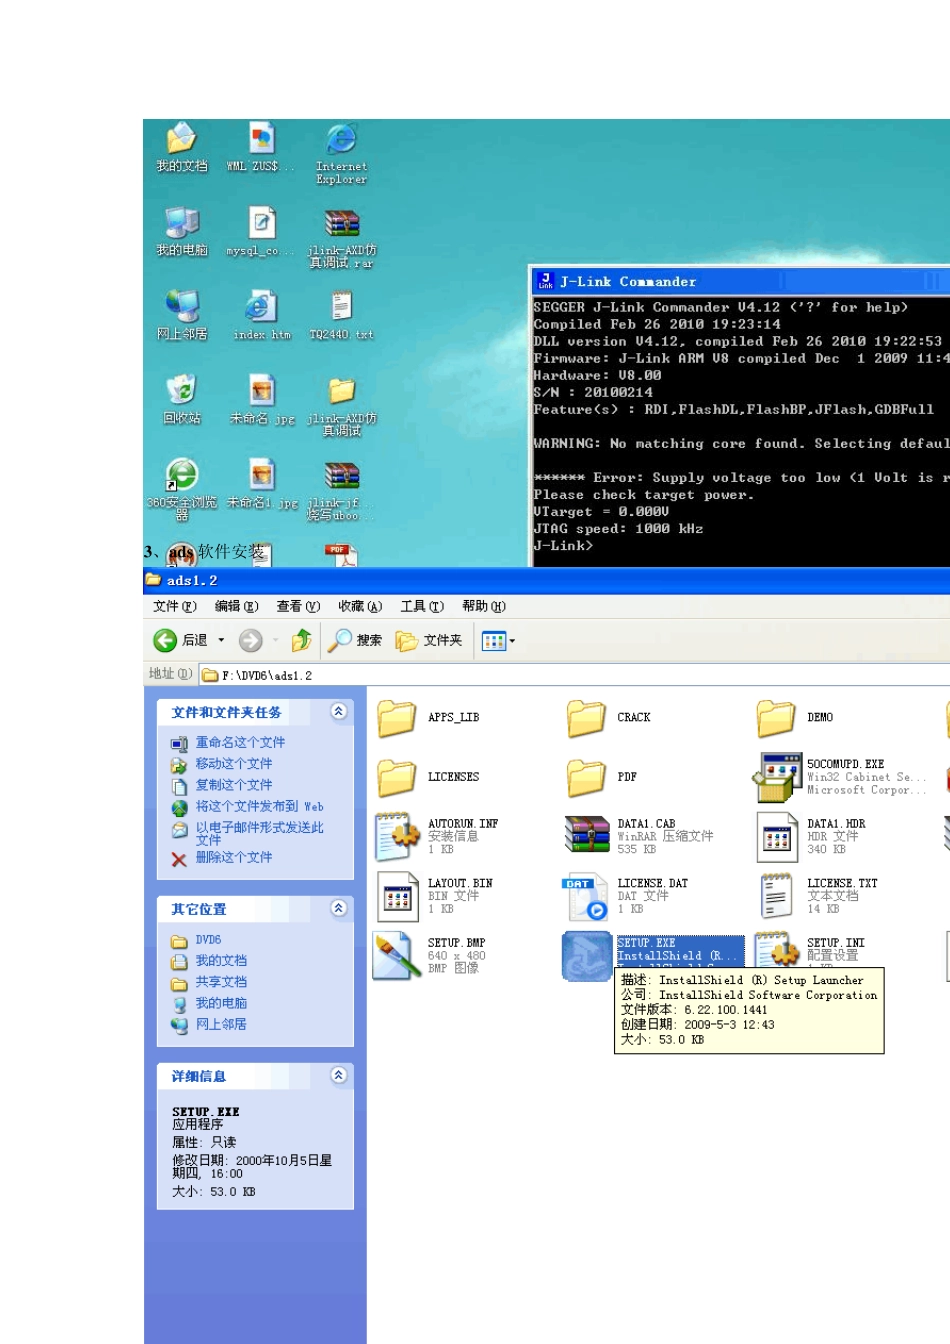Select the DEMO folder
950x1344 pixels.
pos(795,718)
